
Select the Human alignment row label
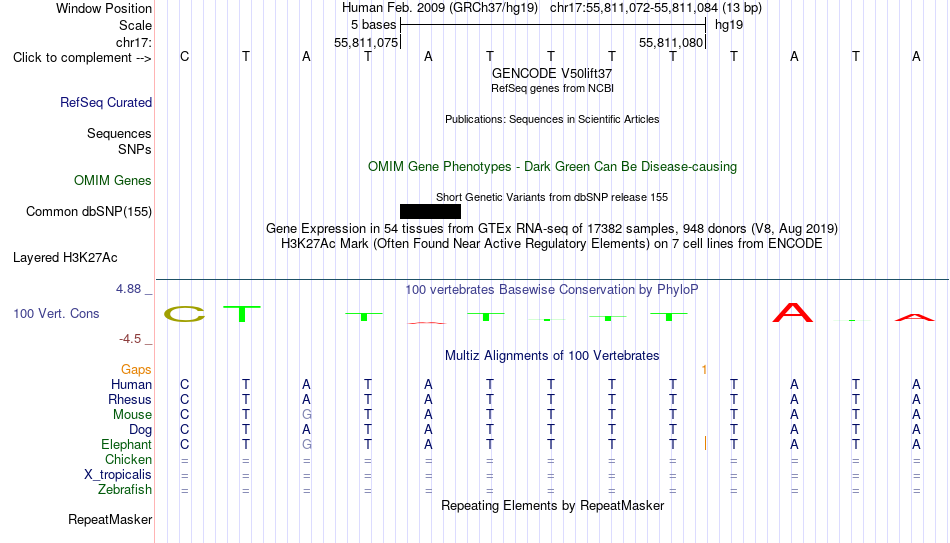(131, 384)
